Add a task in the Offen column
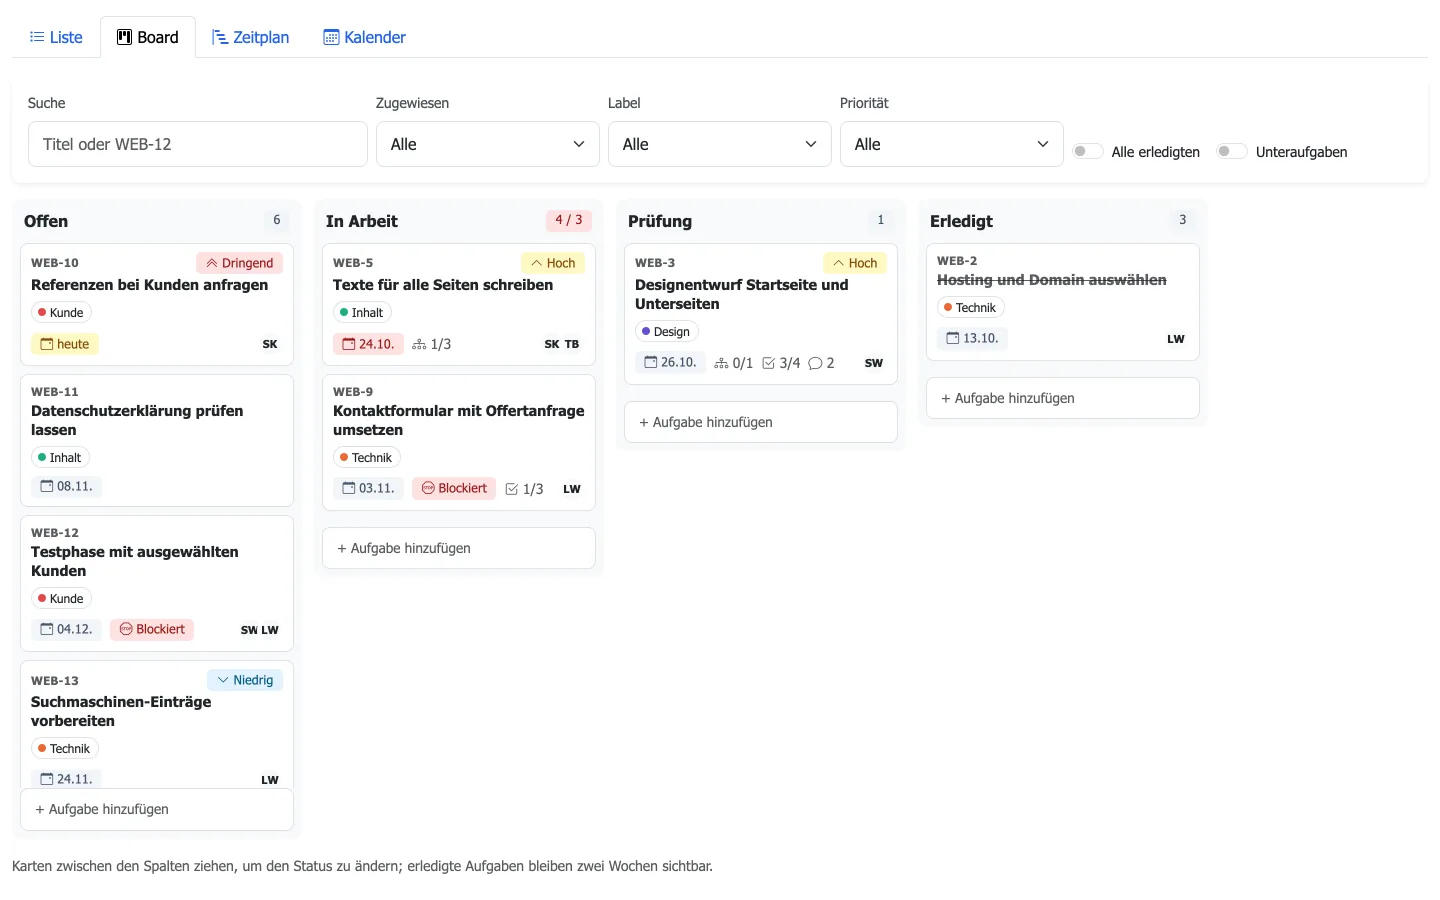1440x900 pixels. [x=157, y=809]
